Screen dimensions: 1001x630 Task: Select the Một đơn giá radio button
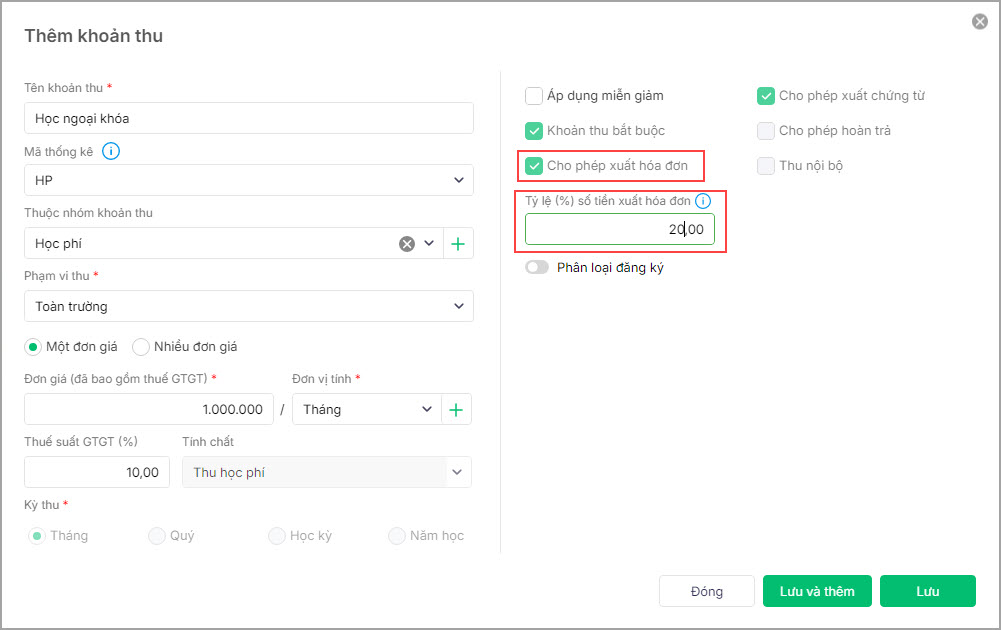point(33,347)
